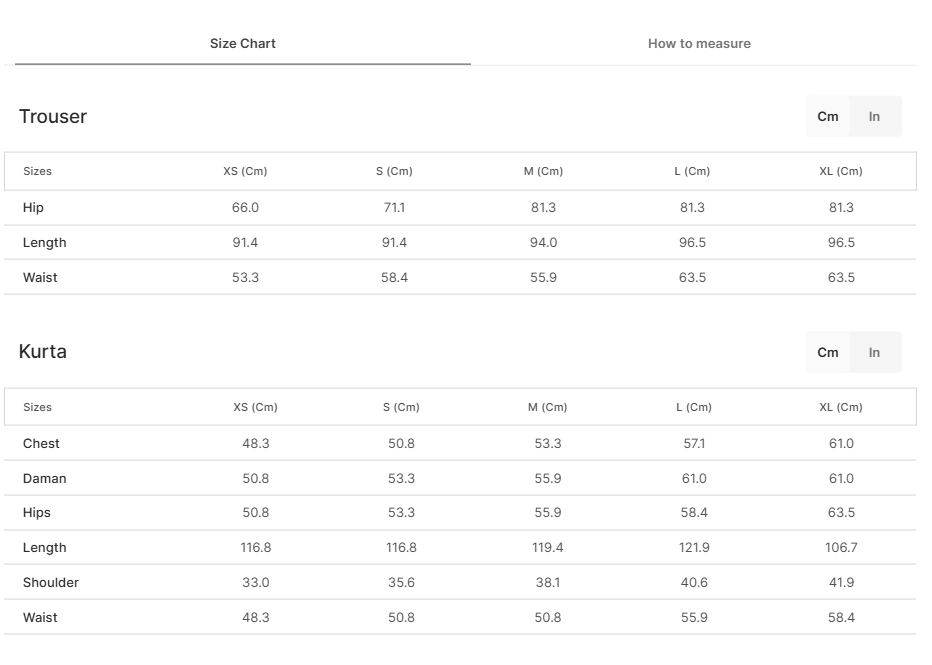This screenshot has height=665, width=932.
Task: Click the Kurta section heading
Action: click(x=43, y=352)
